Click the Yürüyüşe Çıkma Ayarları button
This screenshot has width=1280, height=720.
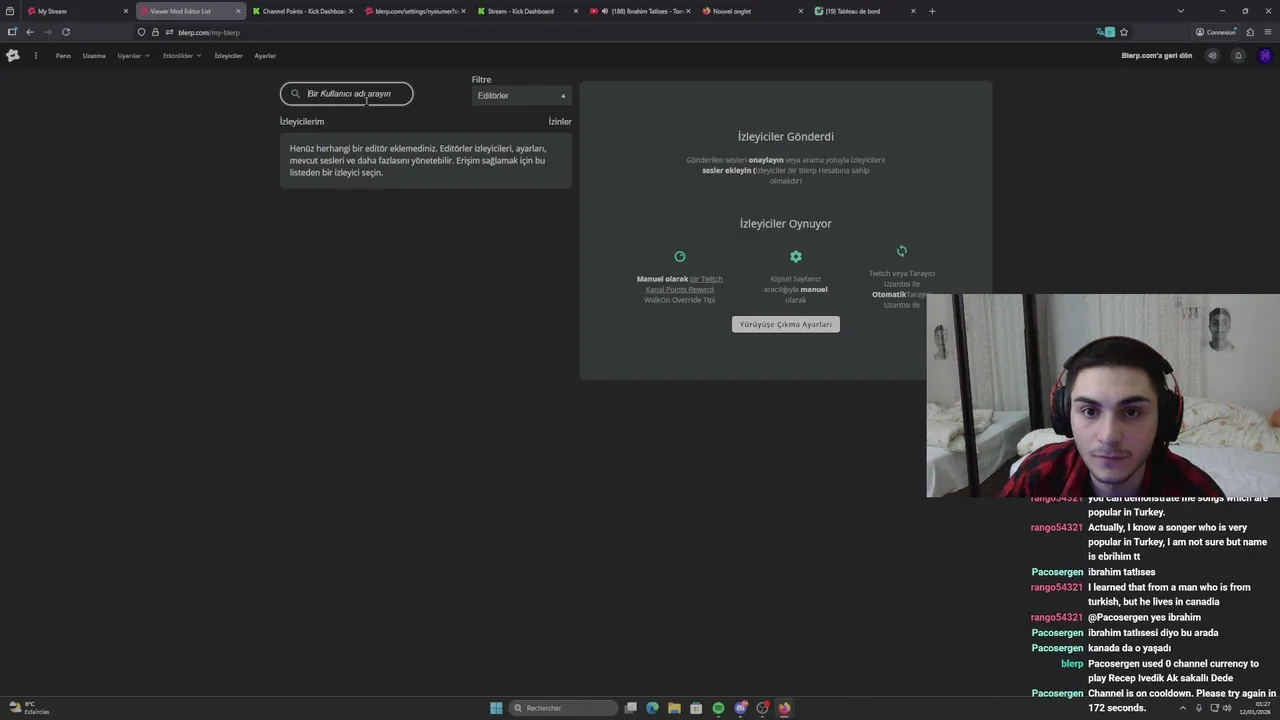[786, 324]
